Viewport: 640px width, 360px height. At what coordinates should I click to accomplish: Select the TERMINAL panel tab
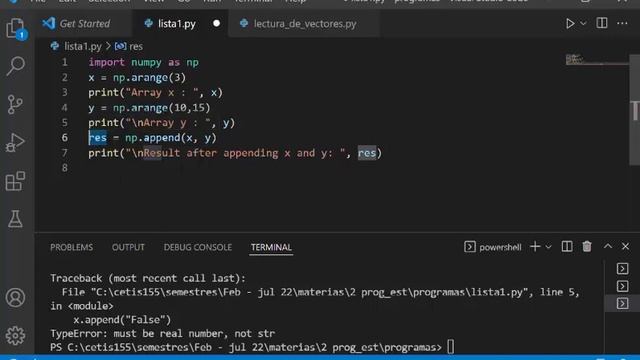click(x=271, y=247)
